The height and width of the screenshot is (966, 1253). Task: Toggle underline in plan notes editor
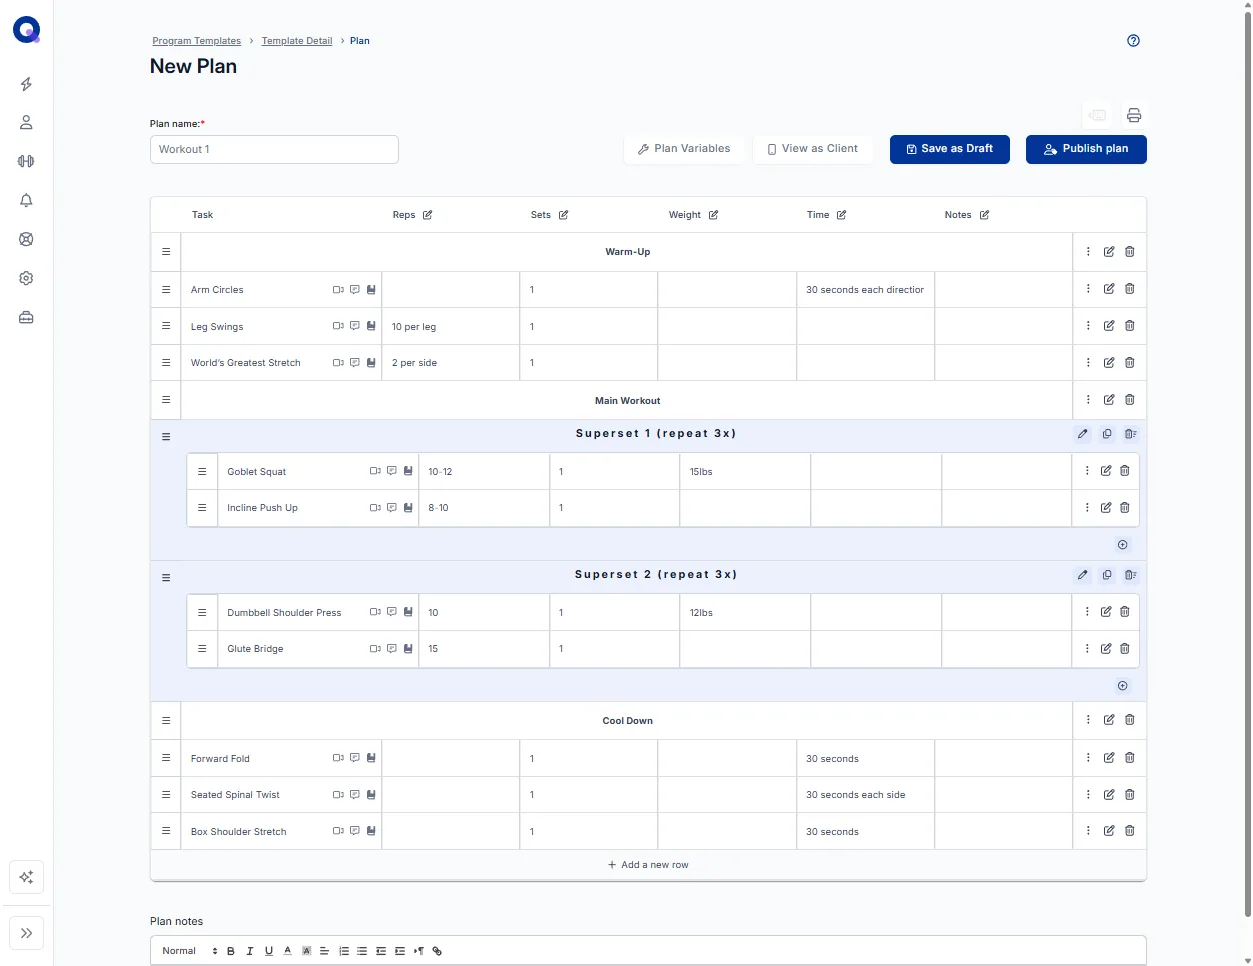point(269,951)
